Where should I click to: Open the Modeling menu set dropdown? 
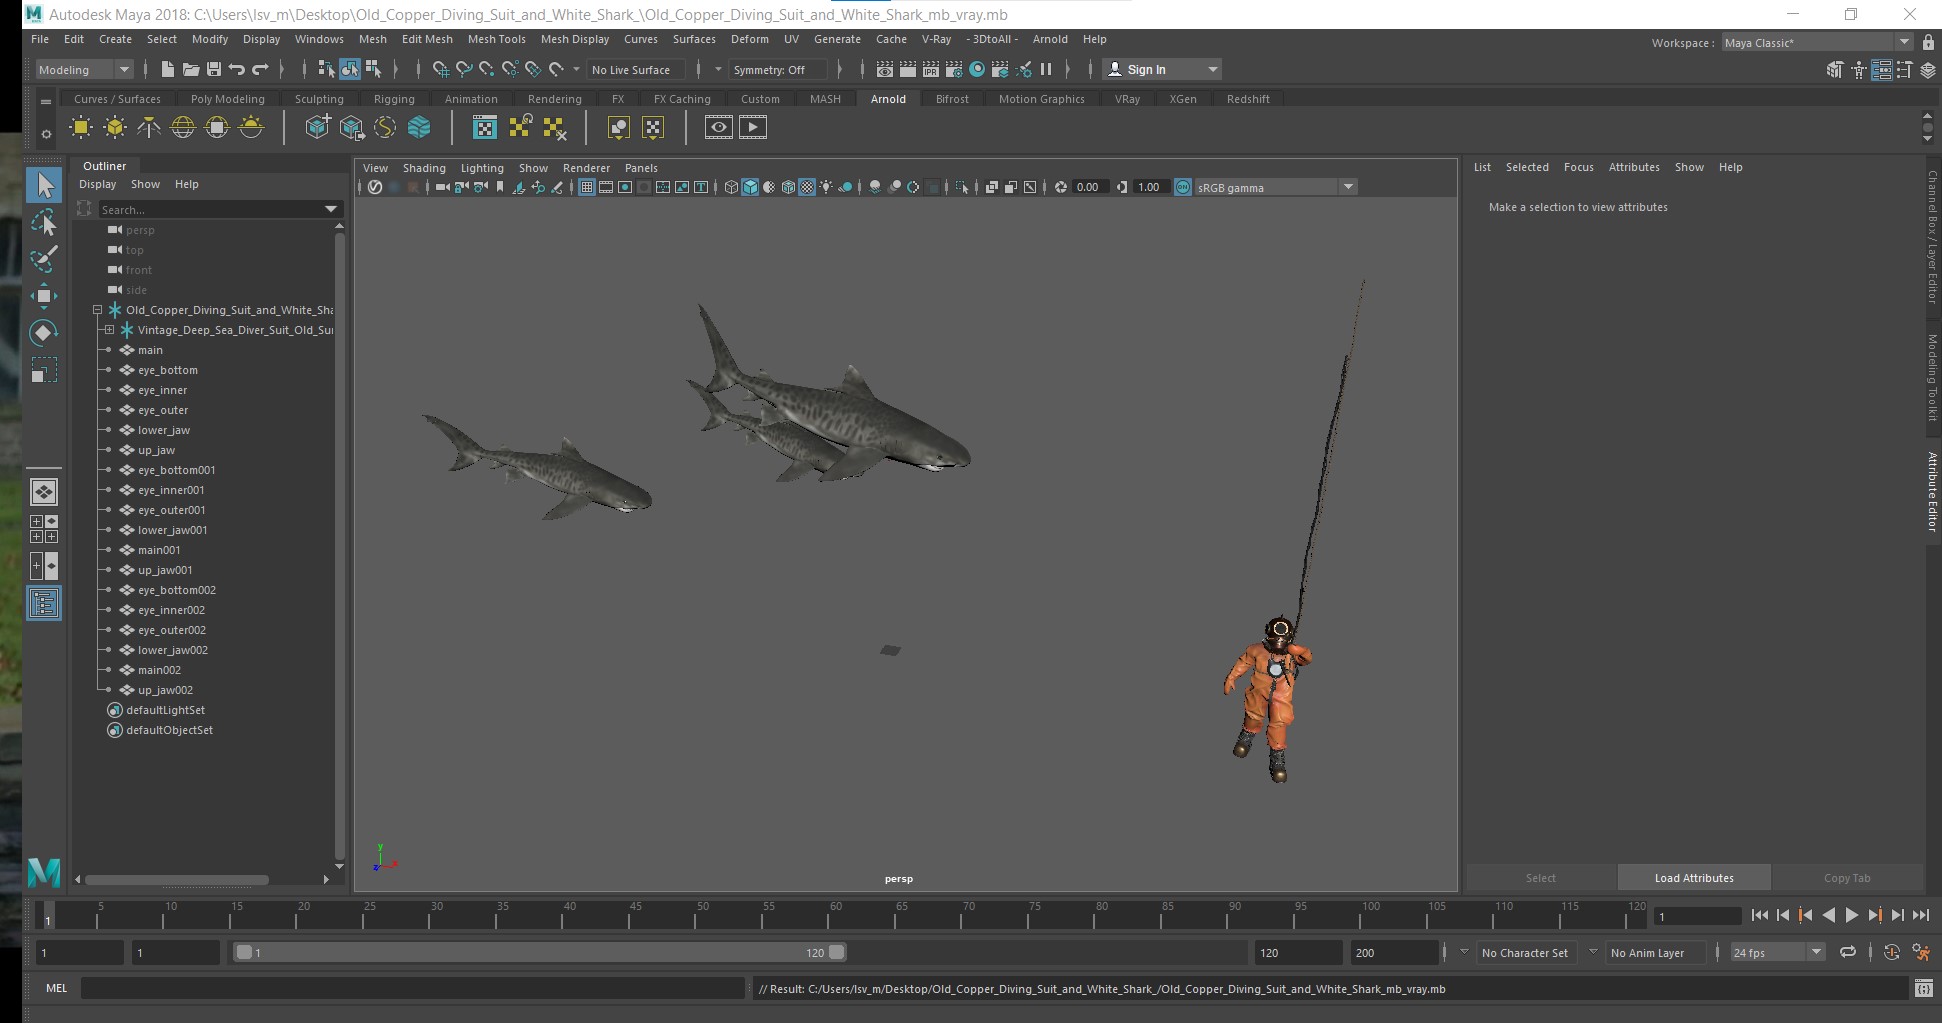pos(84,69)
